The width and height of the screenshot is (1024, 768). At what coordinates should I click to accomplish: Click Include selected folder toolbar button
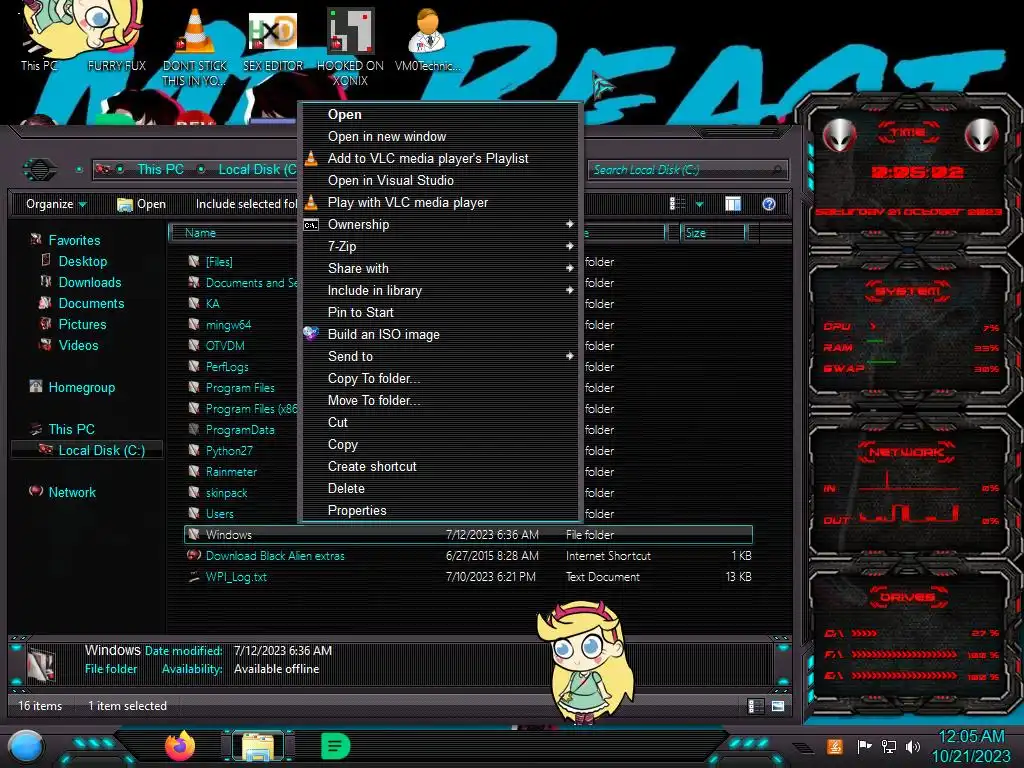point(246,204)
